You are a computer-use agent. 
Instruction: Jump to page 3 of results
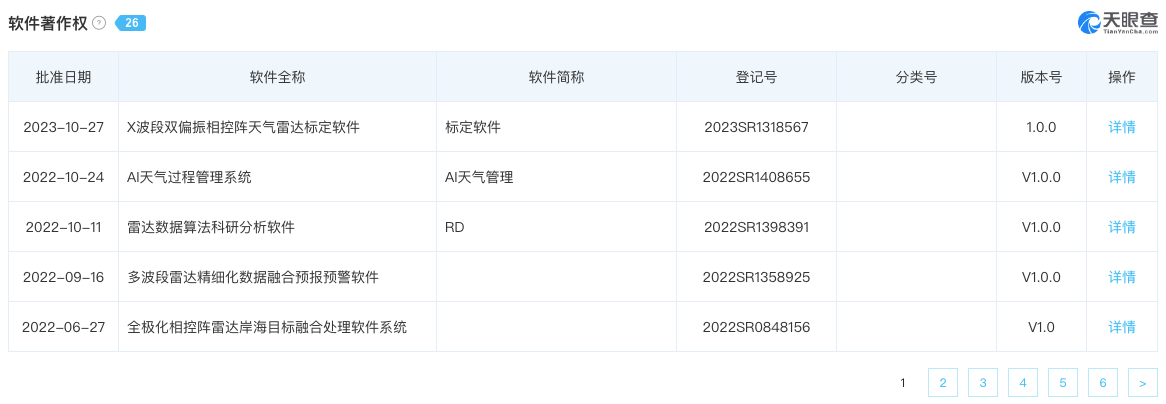[x=983, y=382]
